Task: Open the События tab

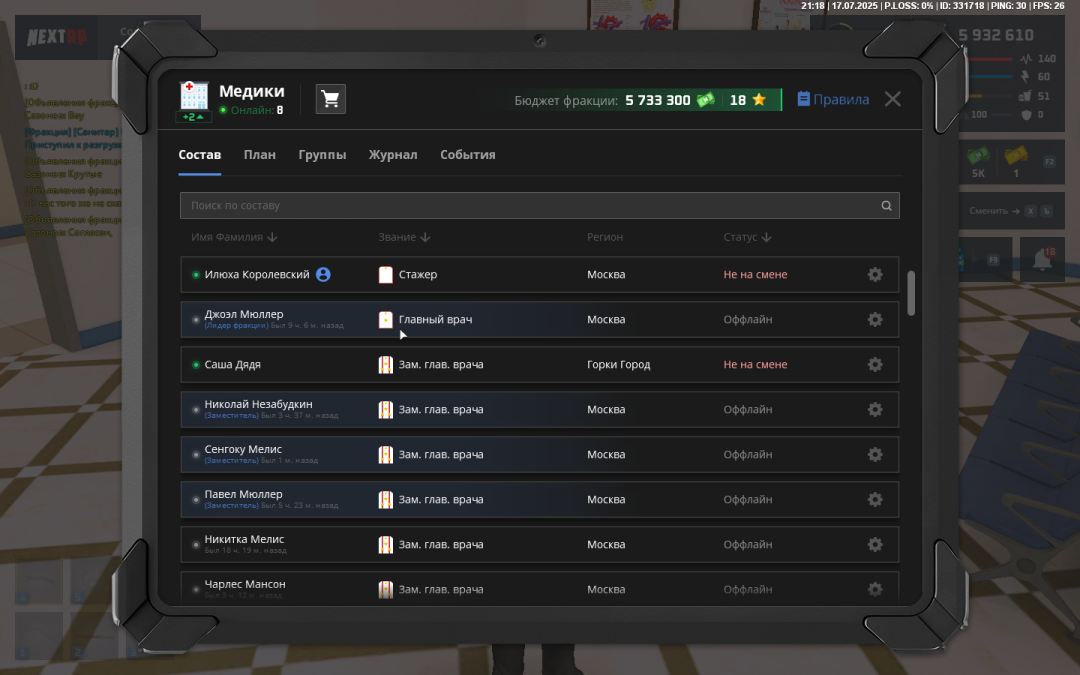Action: coord(468,155)
